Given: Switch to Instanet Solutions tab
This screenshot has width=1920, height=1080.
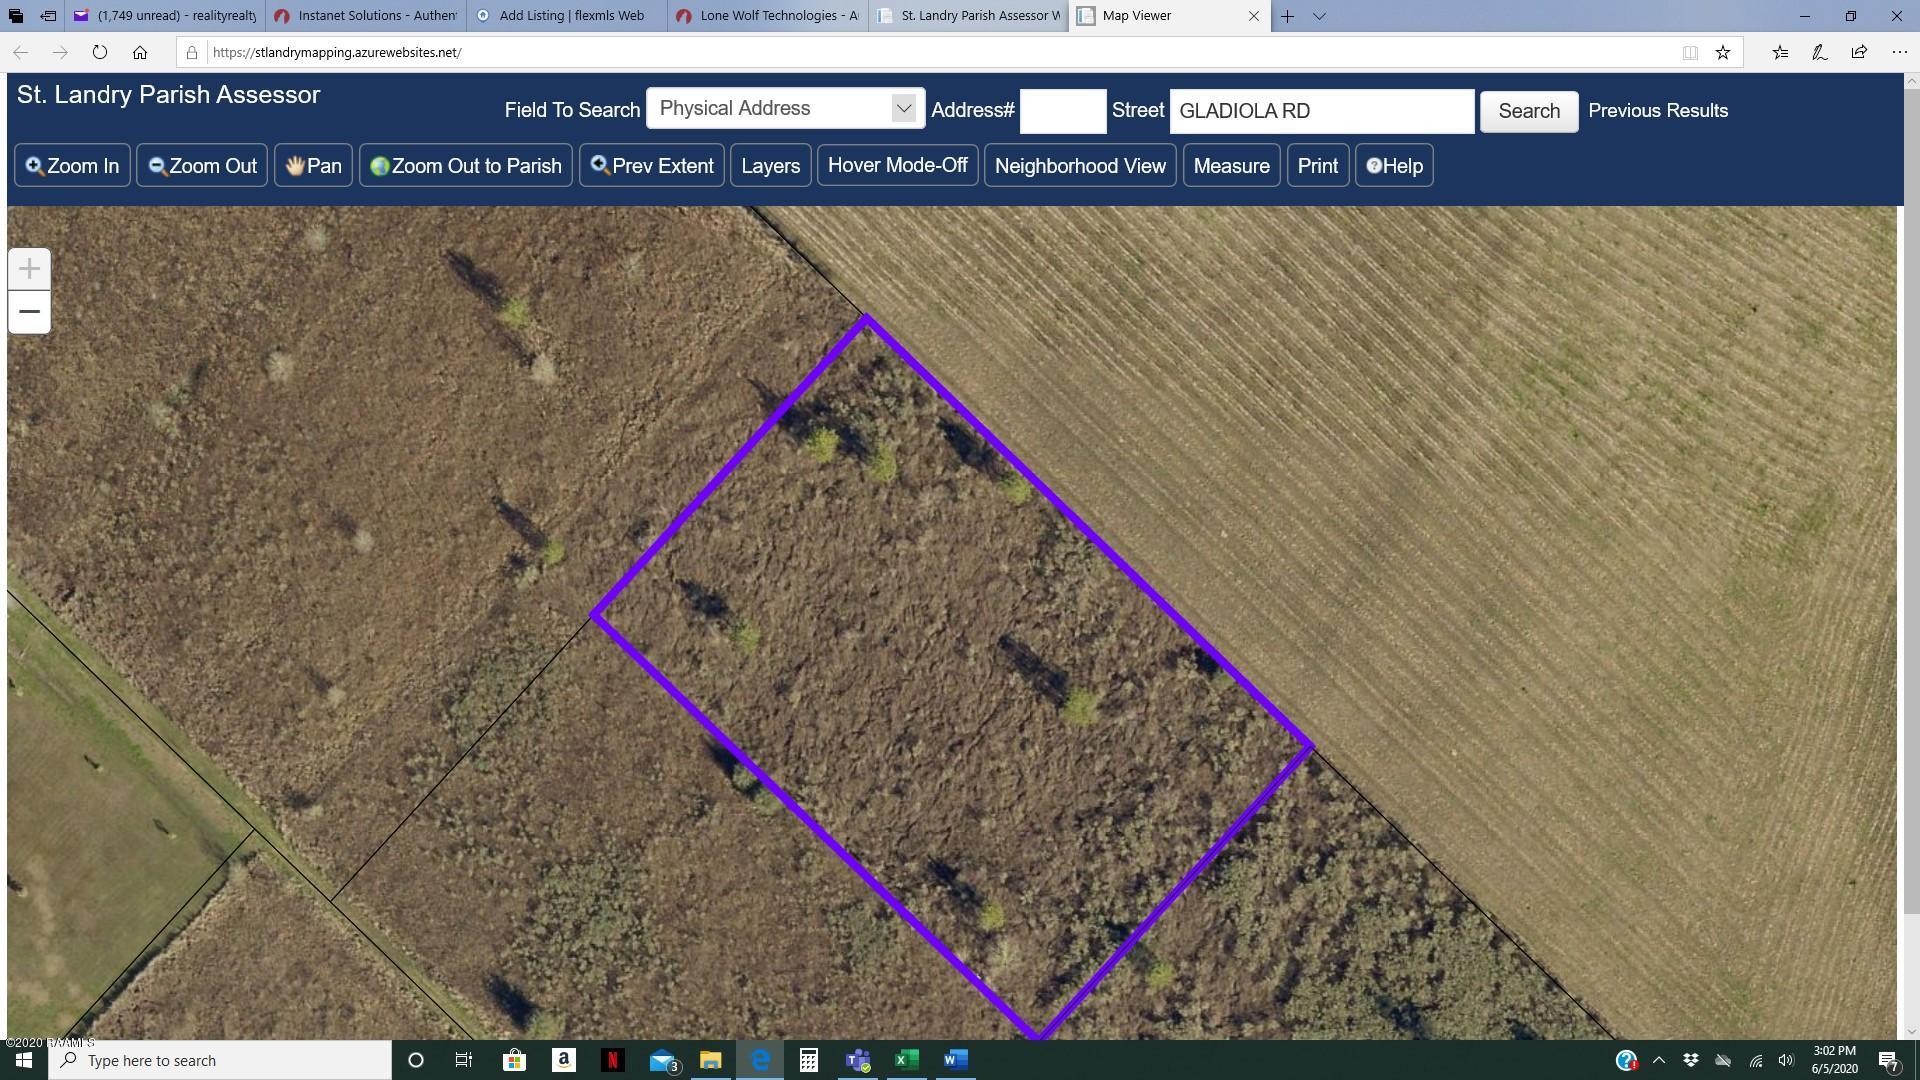Looking at the screenshot, I should point(366,16).
